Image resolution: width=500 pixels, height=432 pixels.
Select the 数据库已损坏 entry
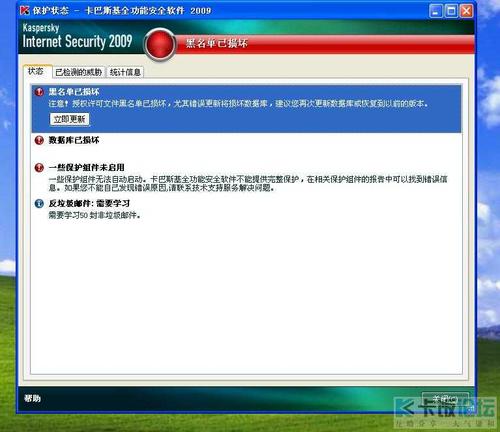pyautogui.click(x=74, y=140)
